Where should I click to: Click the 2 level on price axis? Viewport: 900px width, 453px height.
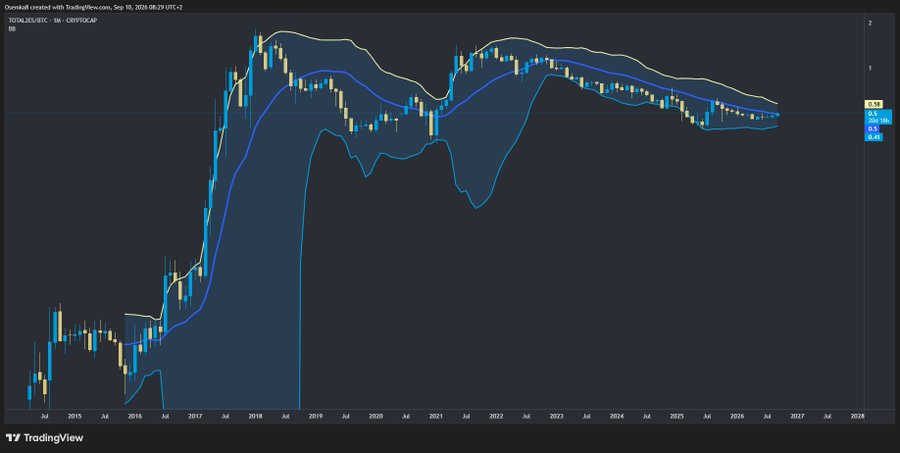(871, 23)
